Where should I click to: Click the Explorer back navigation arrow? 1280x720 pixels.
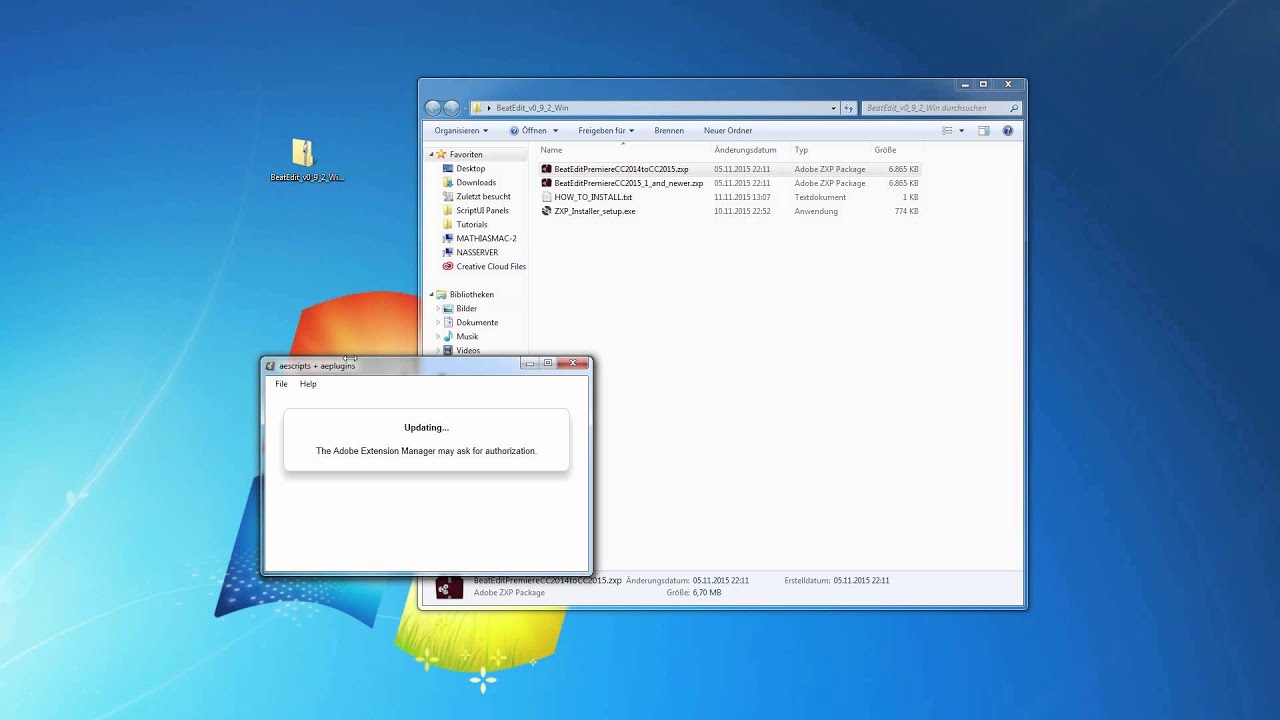tap(433, 108)
